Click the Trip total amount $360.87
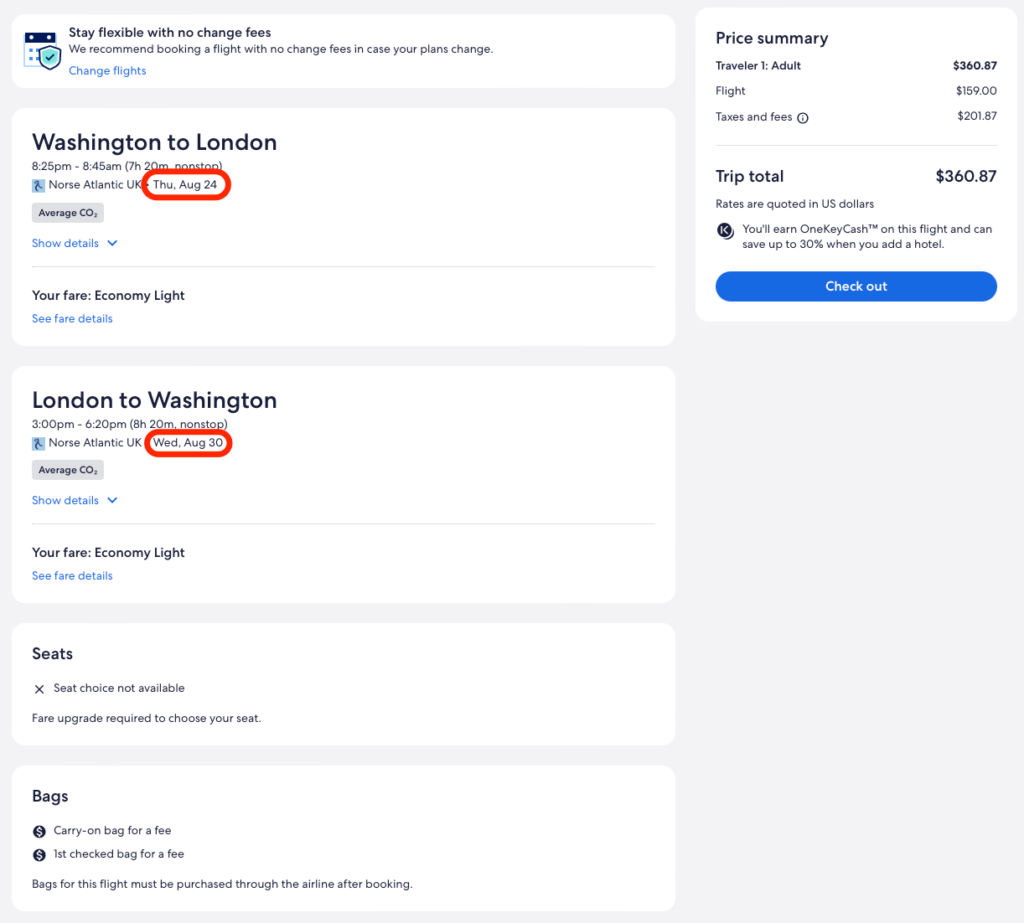Image resolution: width=1024 pixels, height=923 pixels. (x=965, y=177)
